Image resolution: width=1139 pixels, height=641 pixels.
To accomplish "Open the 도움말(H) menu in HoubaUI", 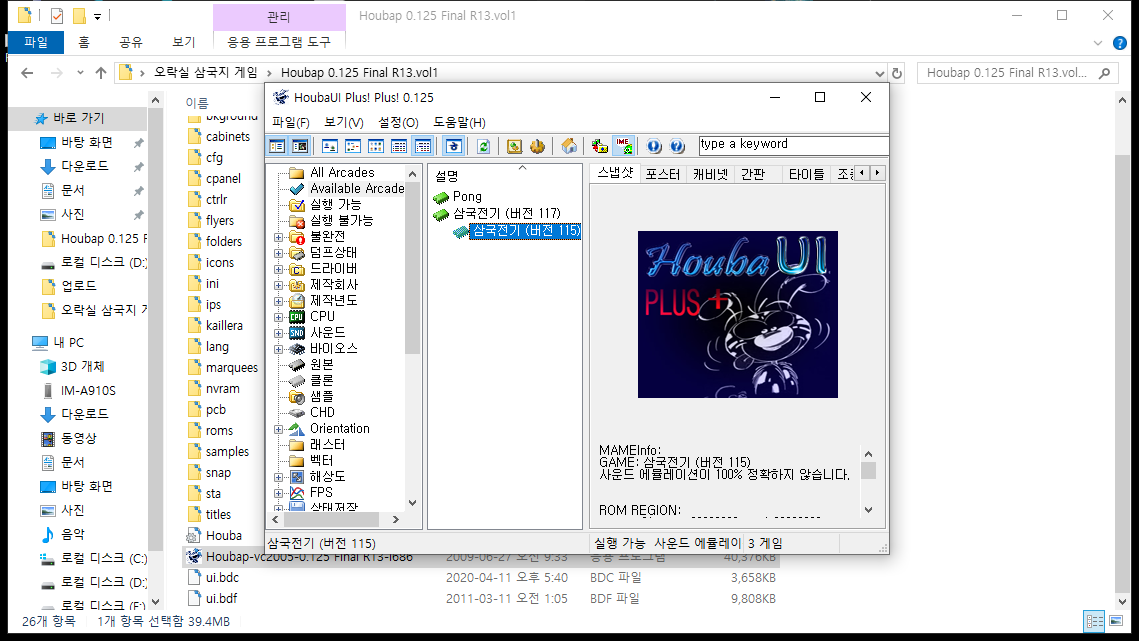I will click(x=459, y=122).
